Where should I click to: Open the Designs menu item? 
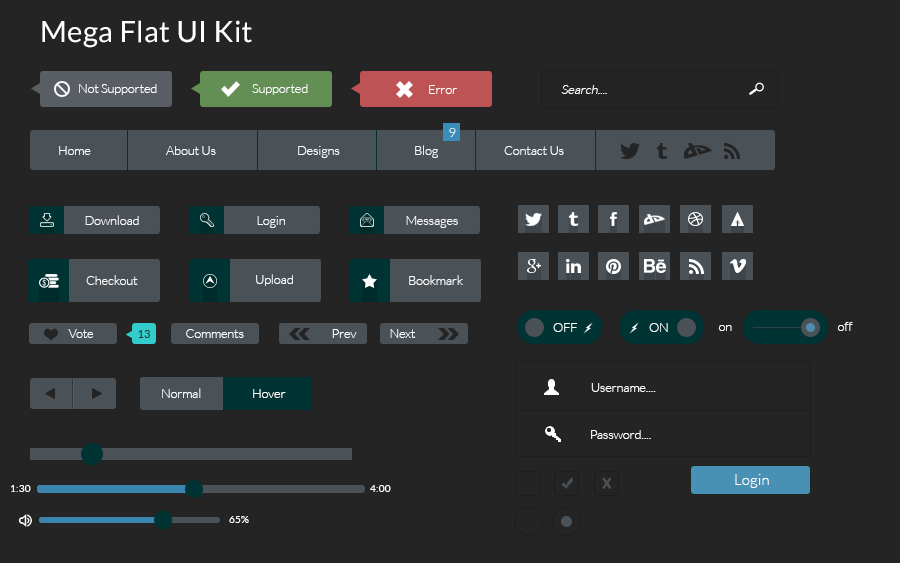(x=317, y=150)
